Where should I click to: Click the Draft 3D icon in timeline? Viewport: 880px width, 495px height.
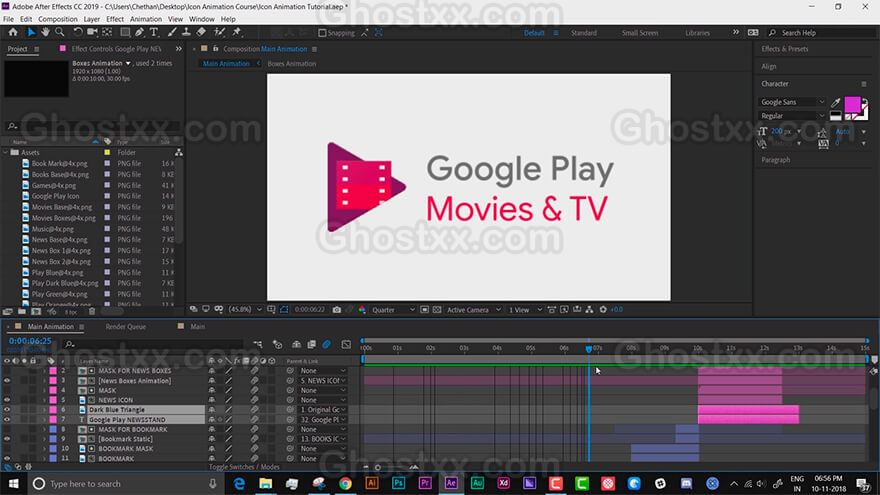pos(277,345)
